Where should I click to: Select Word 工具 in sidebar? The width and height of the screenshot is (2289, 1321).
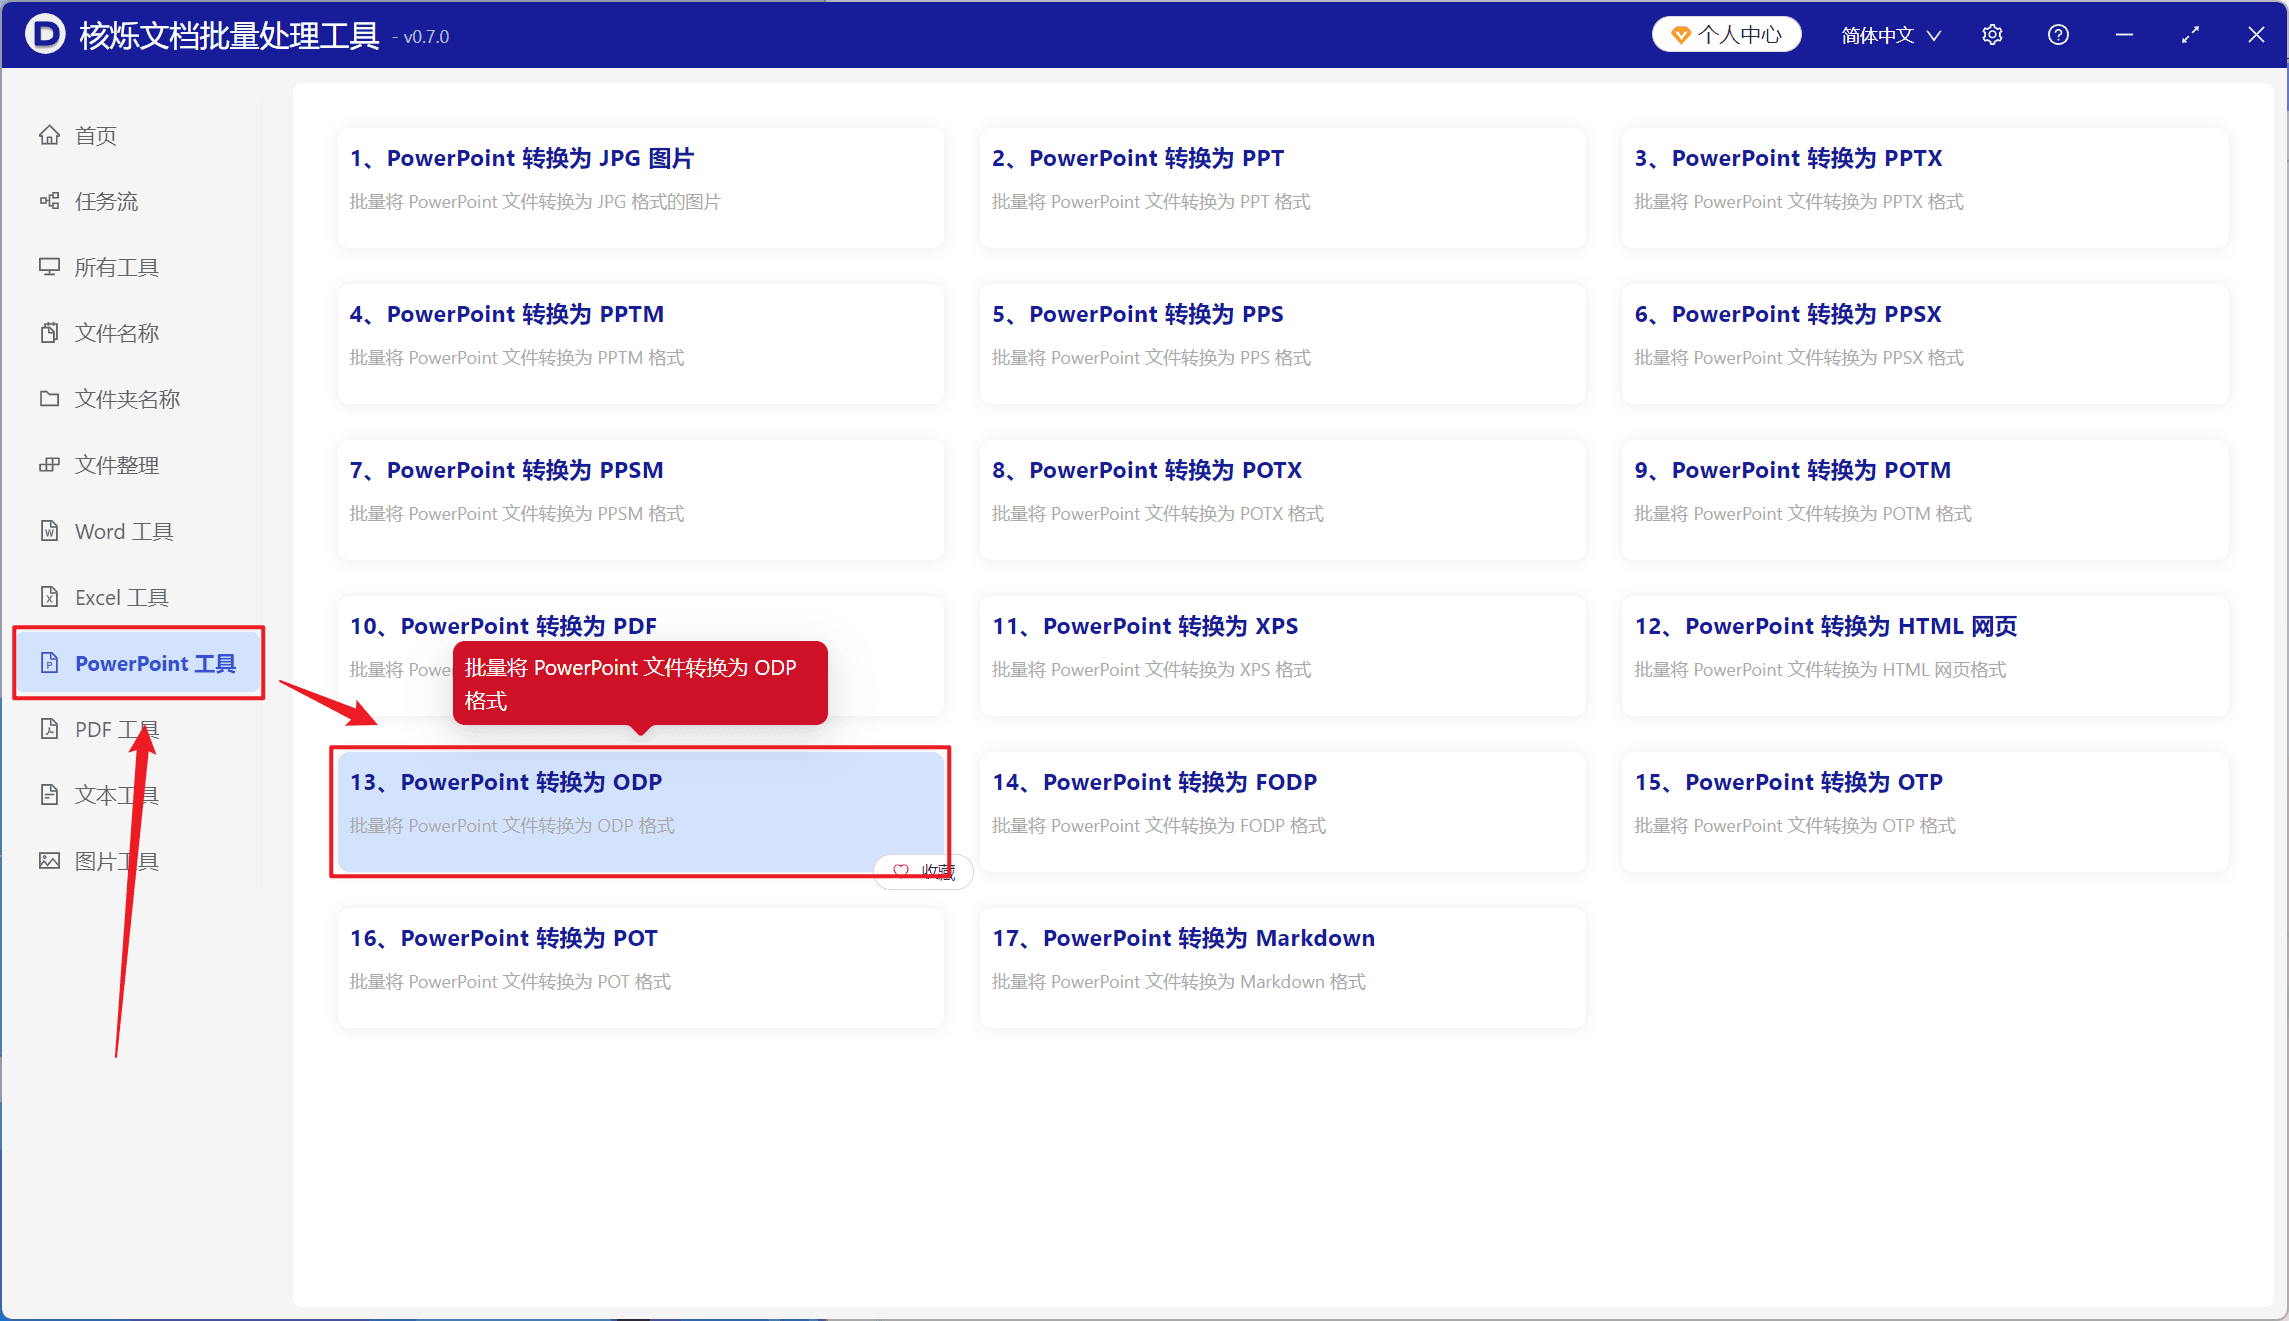coord(138,531)
